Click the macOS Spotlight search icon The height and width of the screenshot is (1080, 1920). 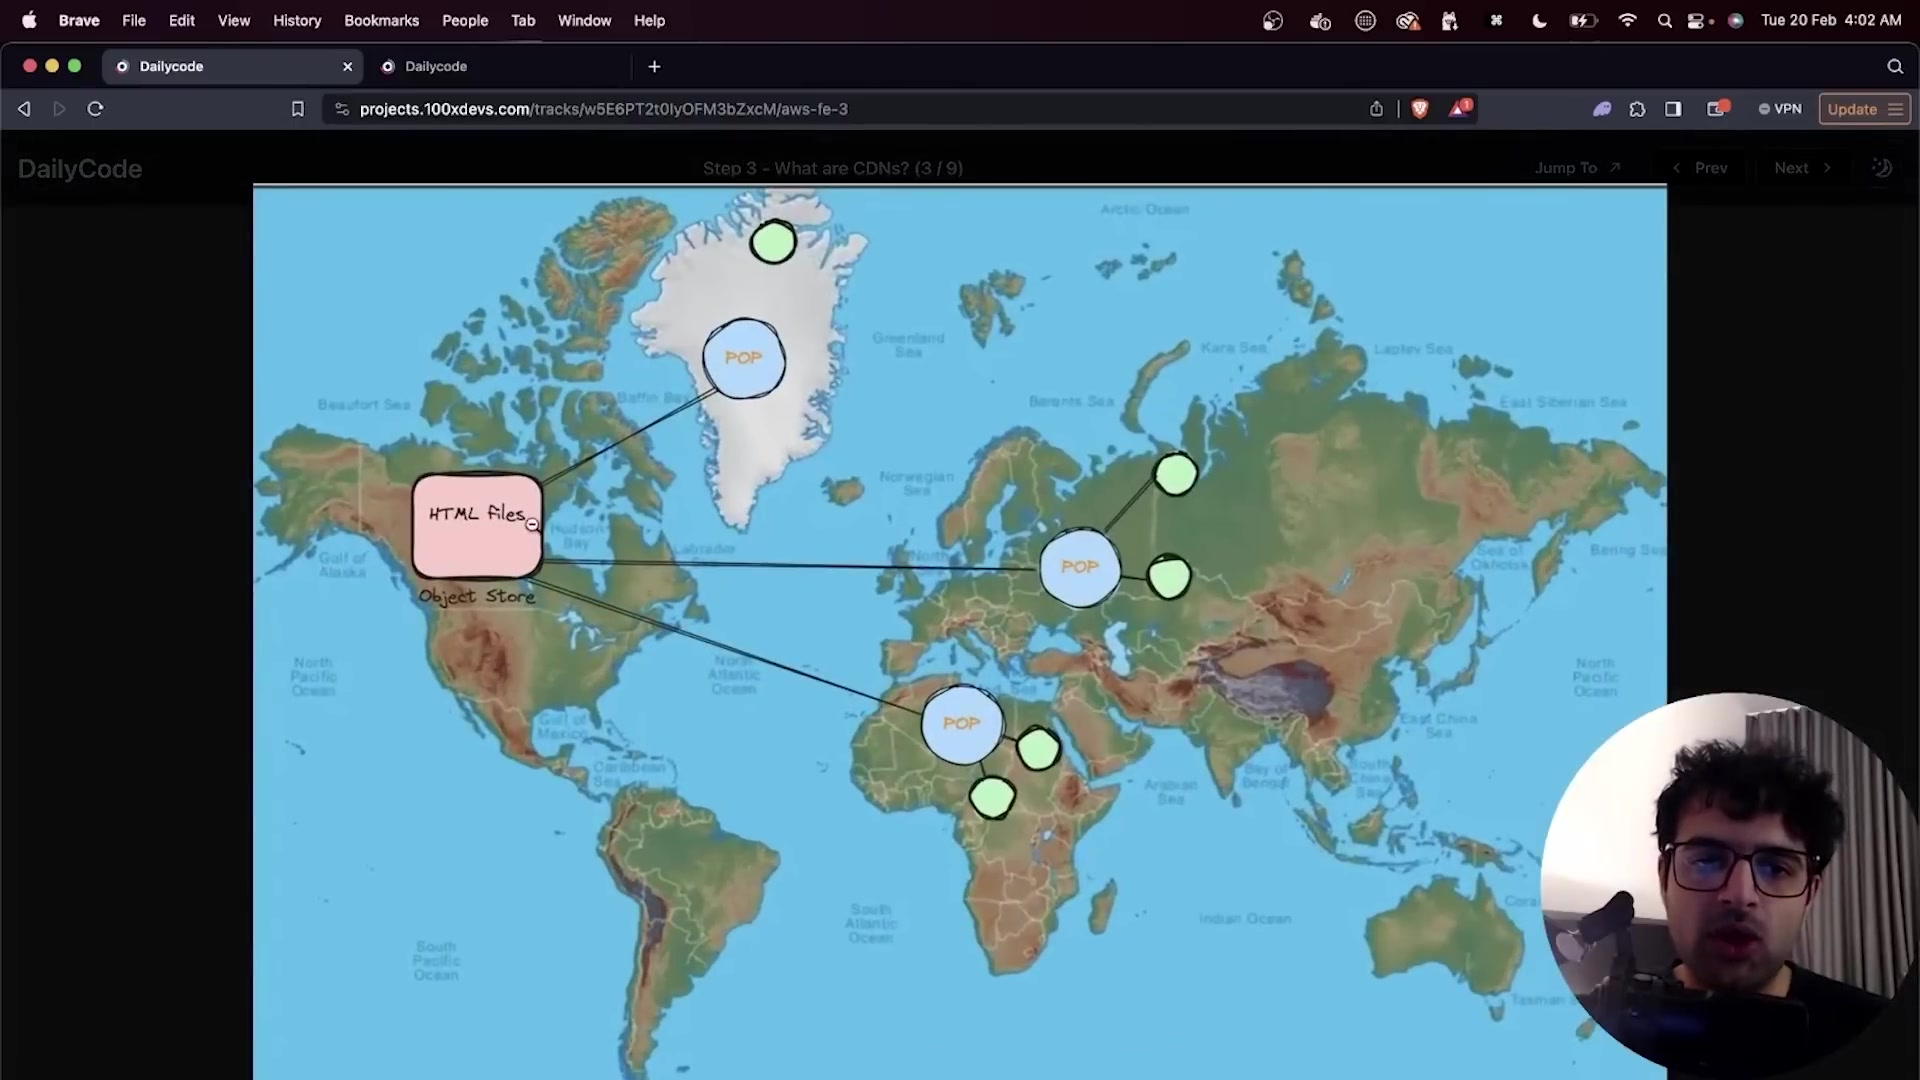tap(1664, 20)
